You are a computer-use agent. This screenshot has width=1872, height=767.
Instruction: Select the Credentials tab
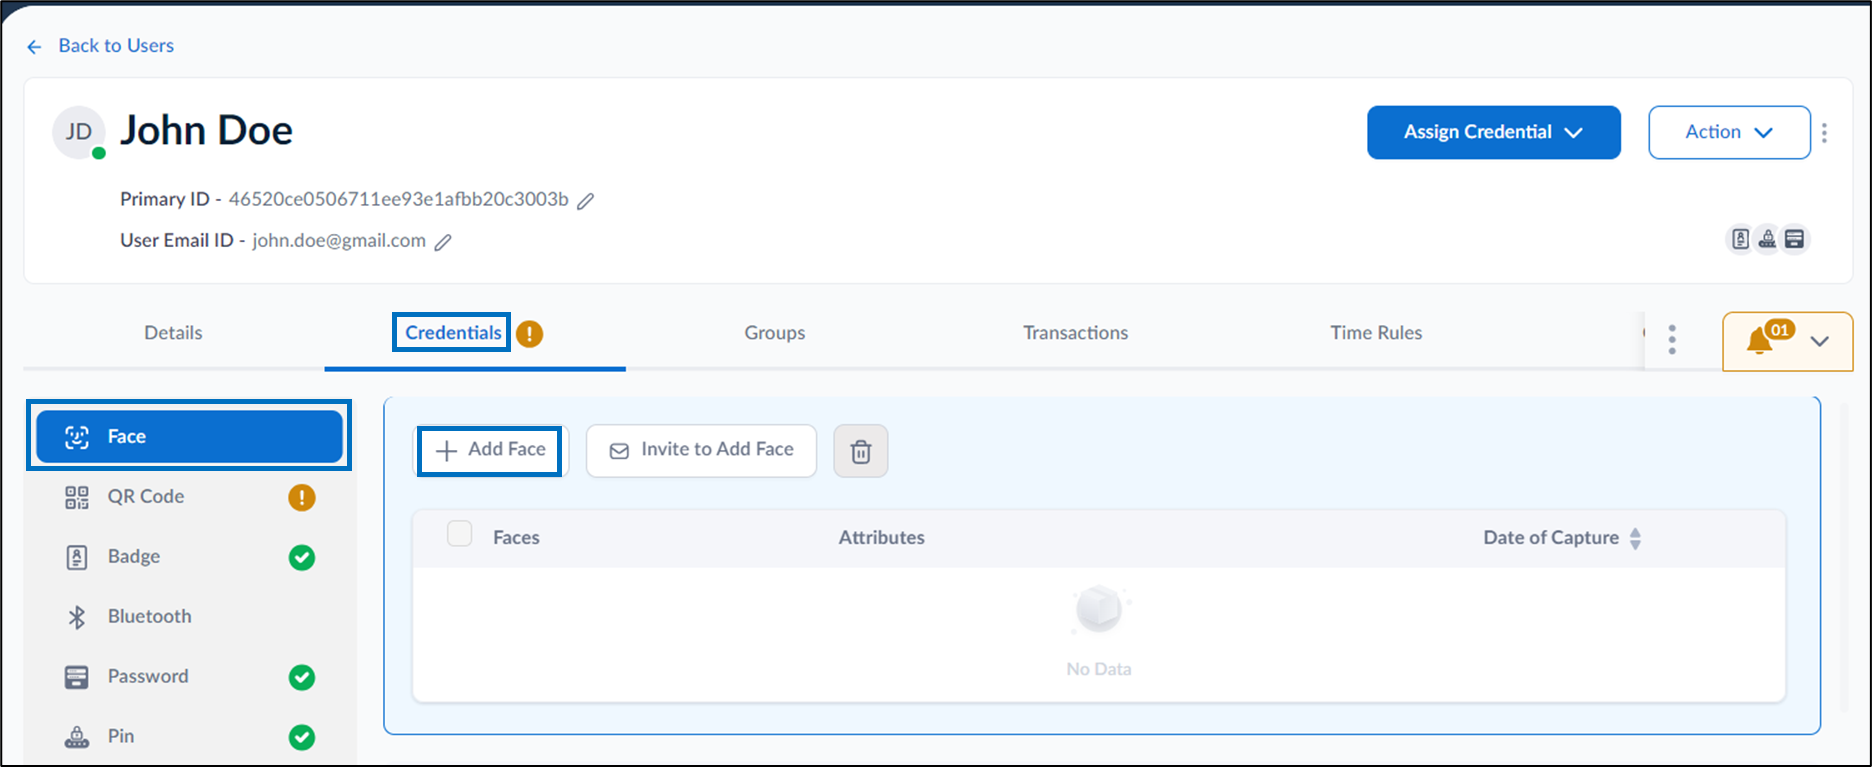(x=453, y=333)
